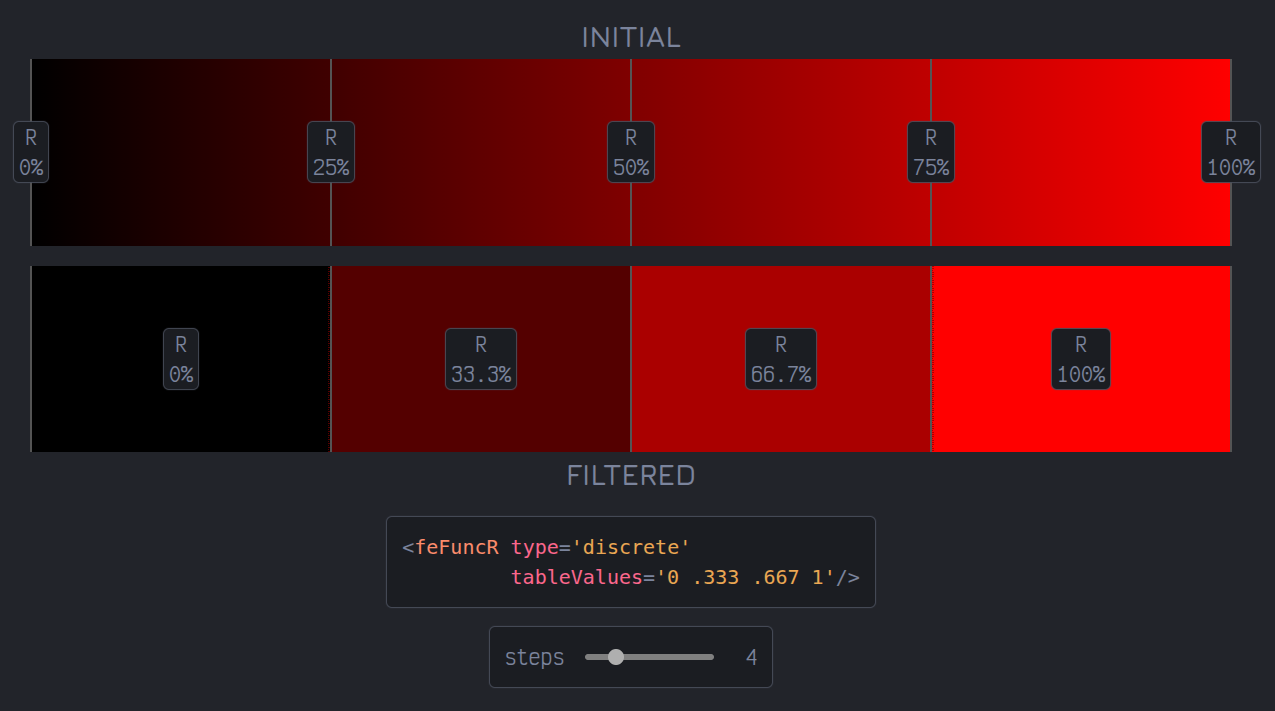The height and width of the screenshot is (711, 1275).
Task: Click the initial R 25% marker label
Action: (x=331, y=152)
